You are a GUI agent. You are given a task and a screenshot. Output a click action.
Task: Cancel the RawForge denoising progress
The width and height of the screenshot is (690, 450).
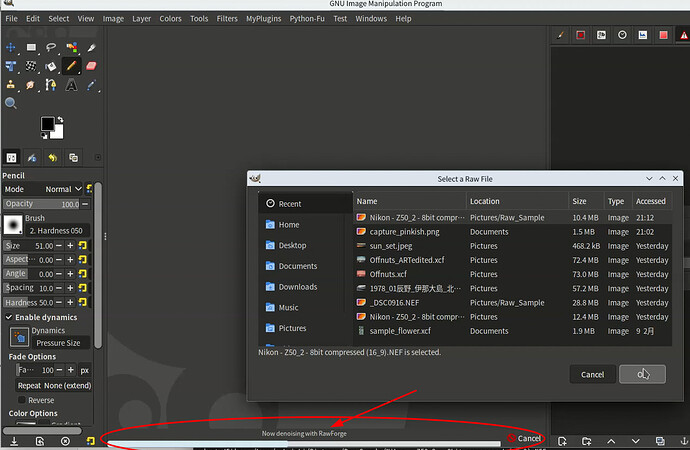click(x=524, y=438)
